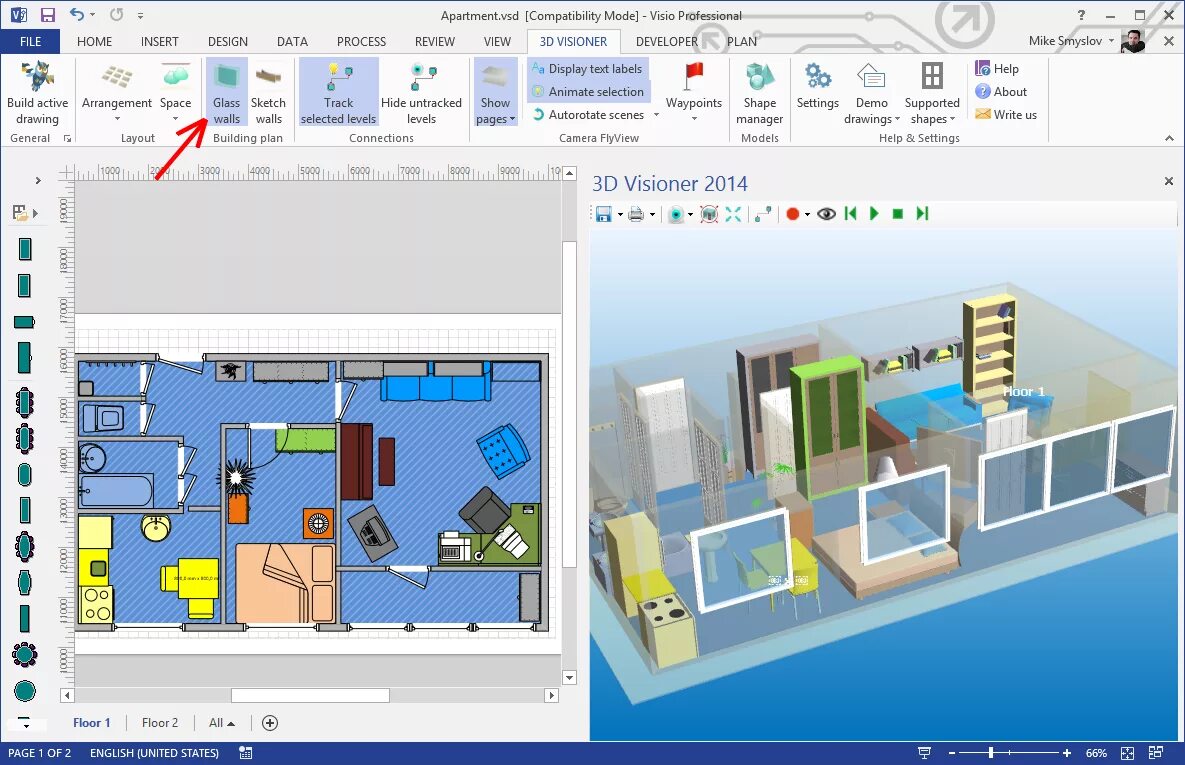Switch to the DESIGN ribbon tab
This screenshot has width=1185, height=765.
click(227, 42)
